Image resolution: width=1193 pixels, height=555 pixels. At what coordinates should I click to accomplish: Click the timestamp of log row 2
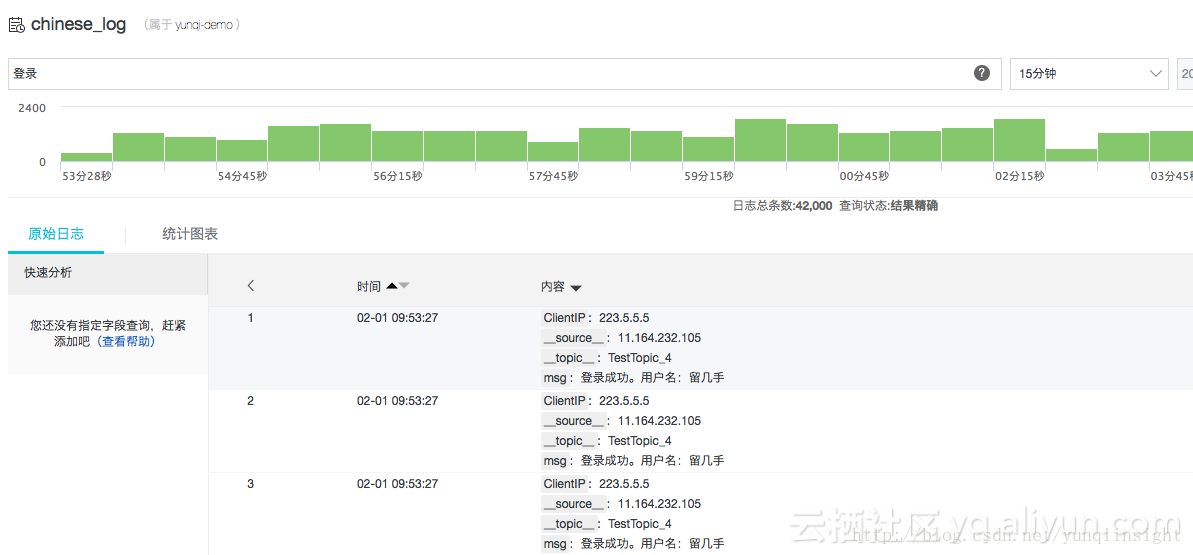397,400
